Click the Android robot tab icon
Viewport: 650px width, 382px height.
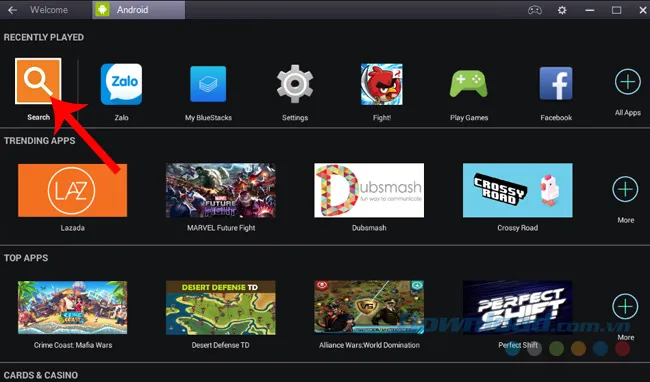click(102, 10)
